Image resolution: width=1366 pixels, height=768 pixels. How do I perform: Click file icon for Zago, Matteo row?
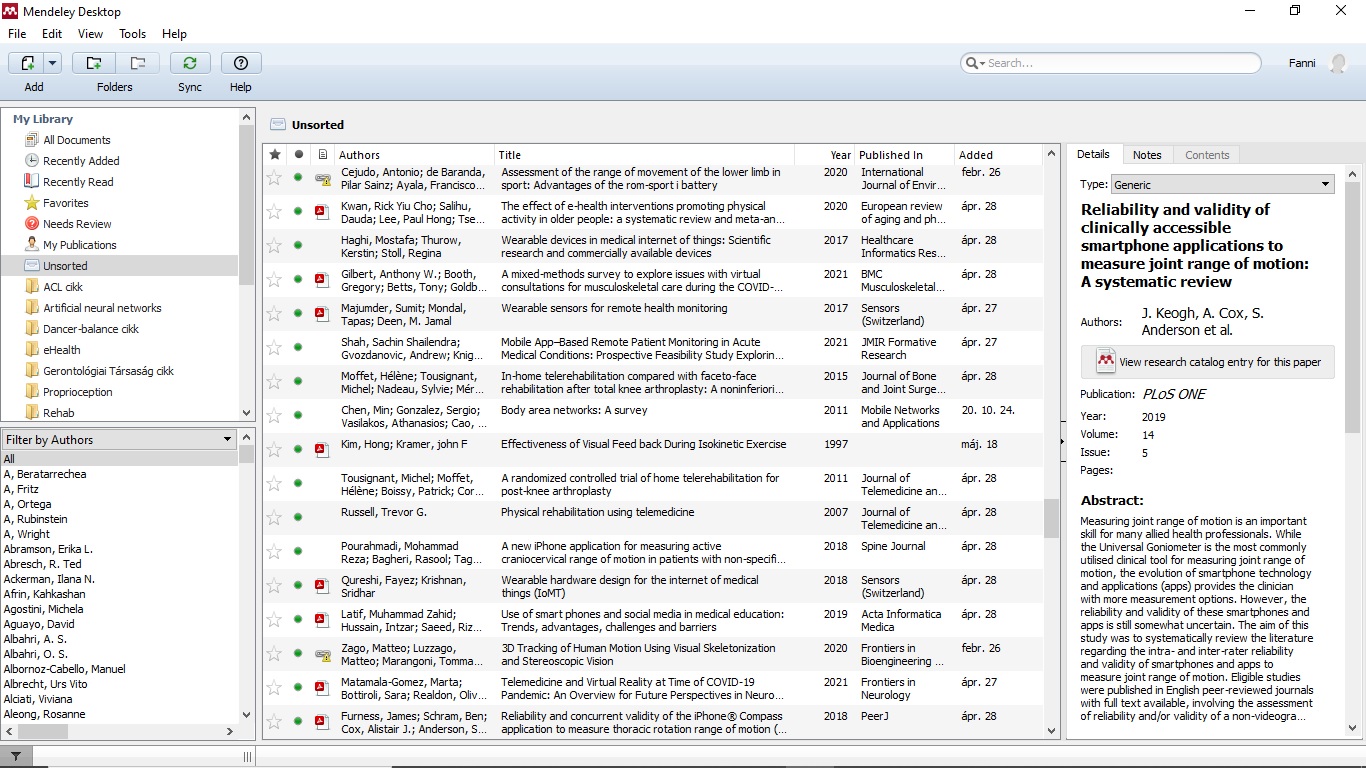pyautogui.click(x=322, y=655)
